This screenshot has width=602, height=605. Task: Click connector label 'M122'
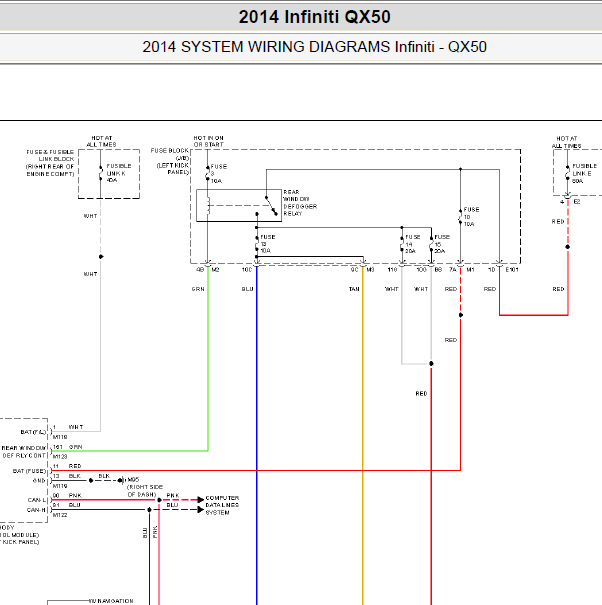(x=60, y=515)
